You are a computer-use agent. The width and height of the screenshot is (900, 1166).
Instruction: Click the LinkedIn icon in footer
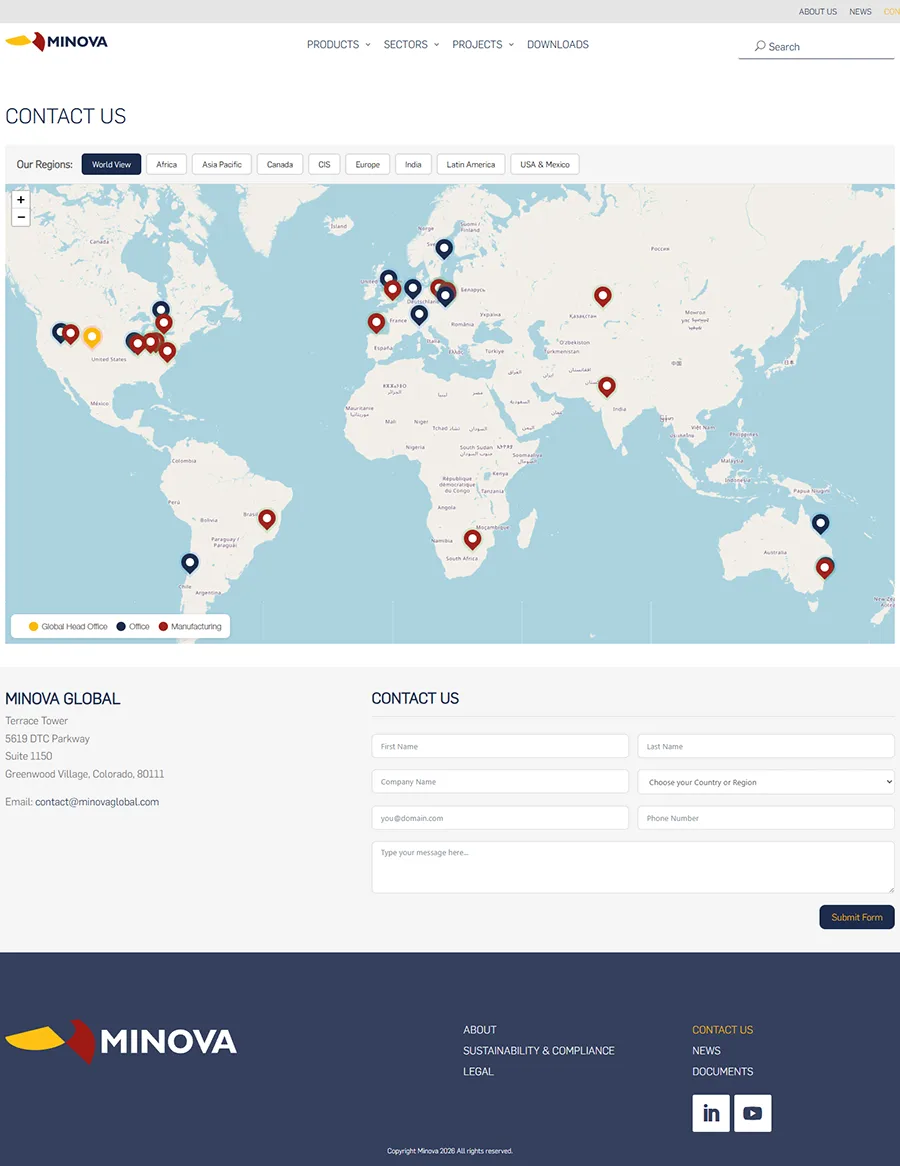pyautogui.click(x=711, y=1113)
